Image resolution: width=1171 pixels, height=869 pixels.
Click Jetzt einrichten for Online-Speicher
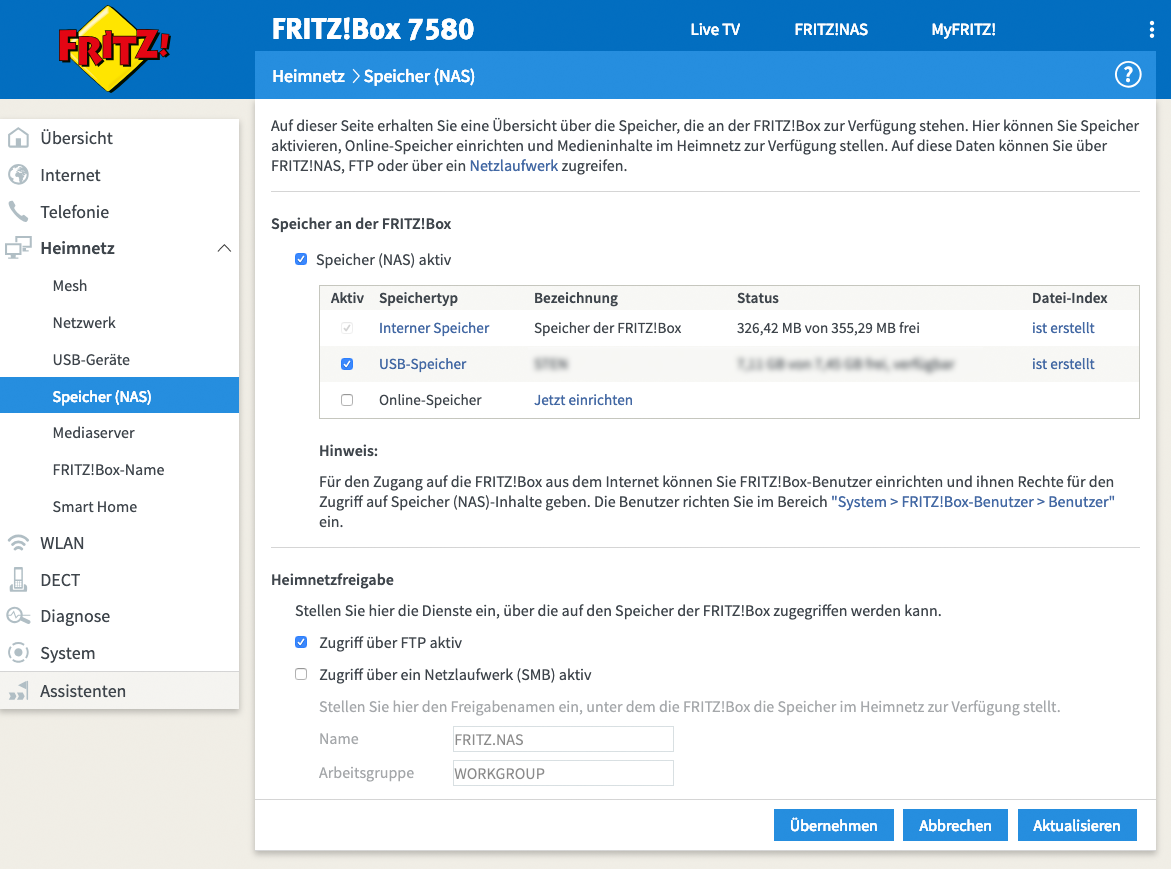(x=583, y=399)
